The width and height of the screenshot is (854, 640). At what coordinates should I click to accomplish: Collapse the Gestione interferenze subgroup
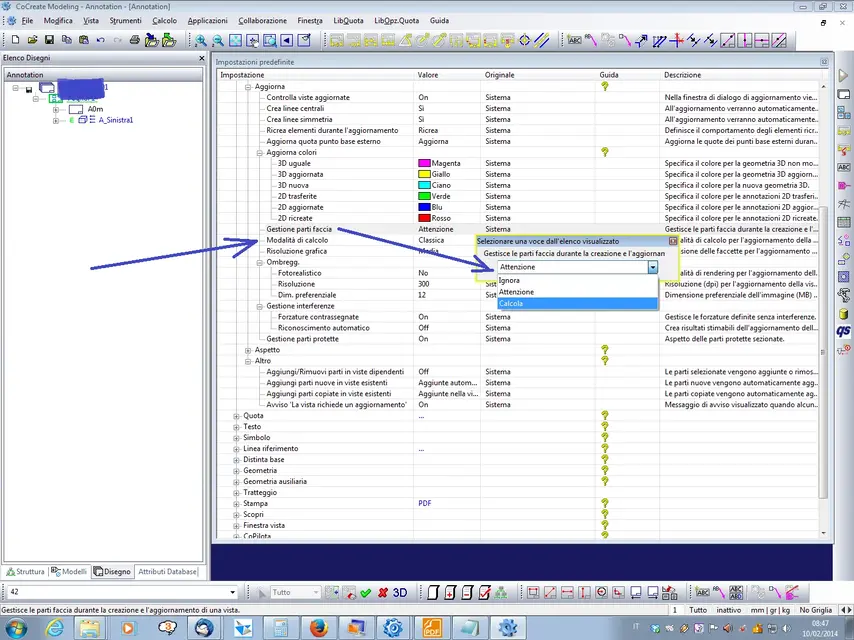(259, 307)
